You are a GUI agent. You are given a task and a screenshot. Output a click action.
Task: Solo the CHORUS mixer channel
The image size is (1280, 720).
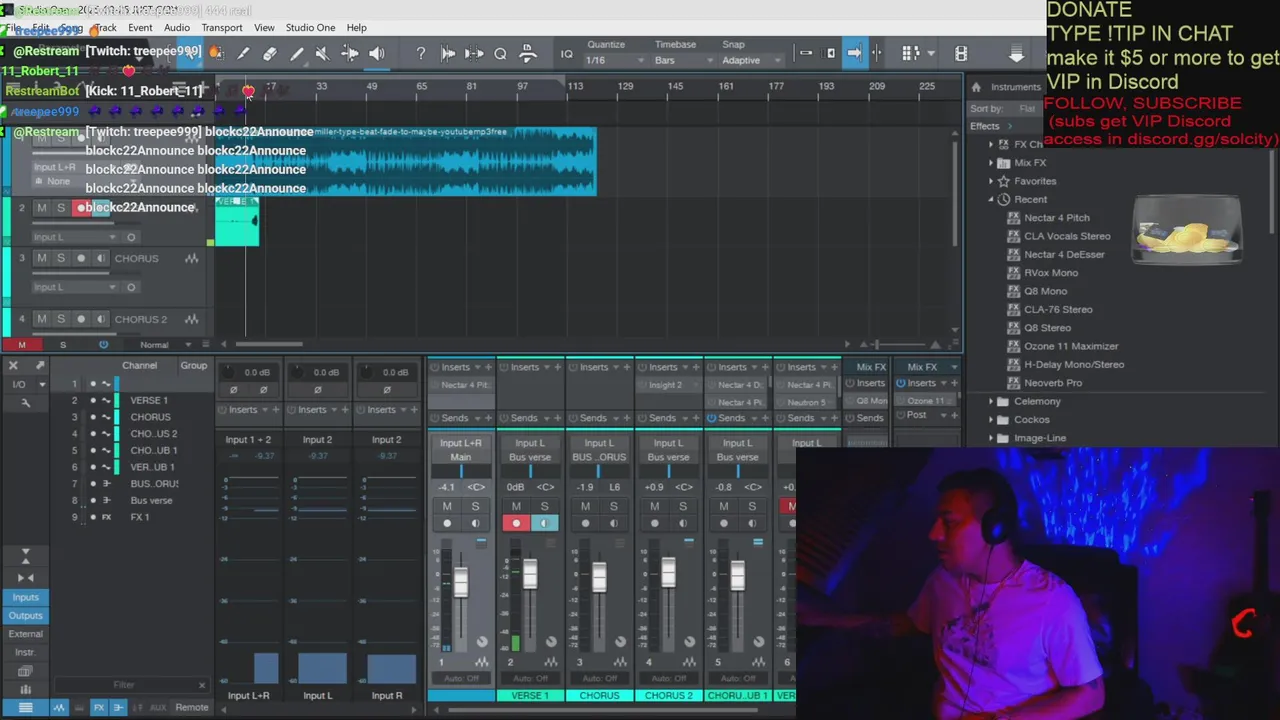pyautogui.click(x=613, y=506)
